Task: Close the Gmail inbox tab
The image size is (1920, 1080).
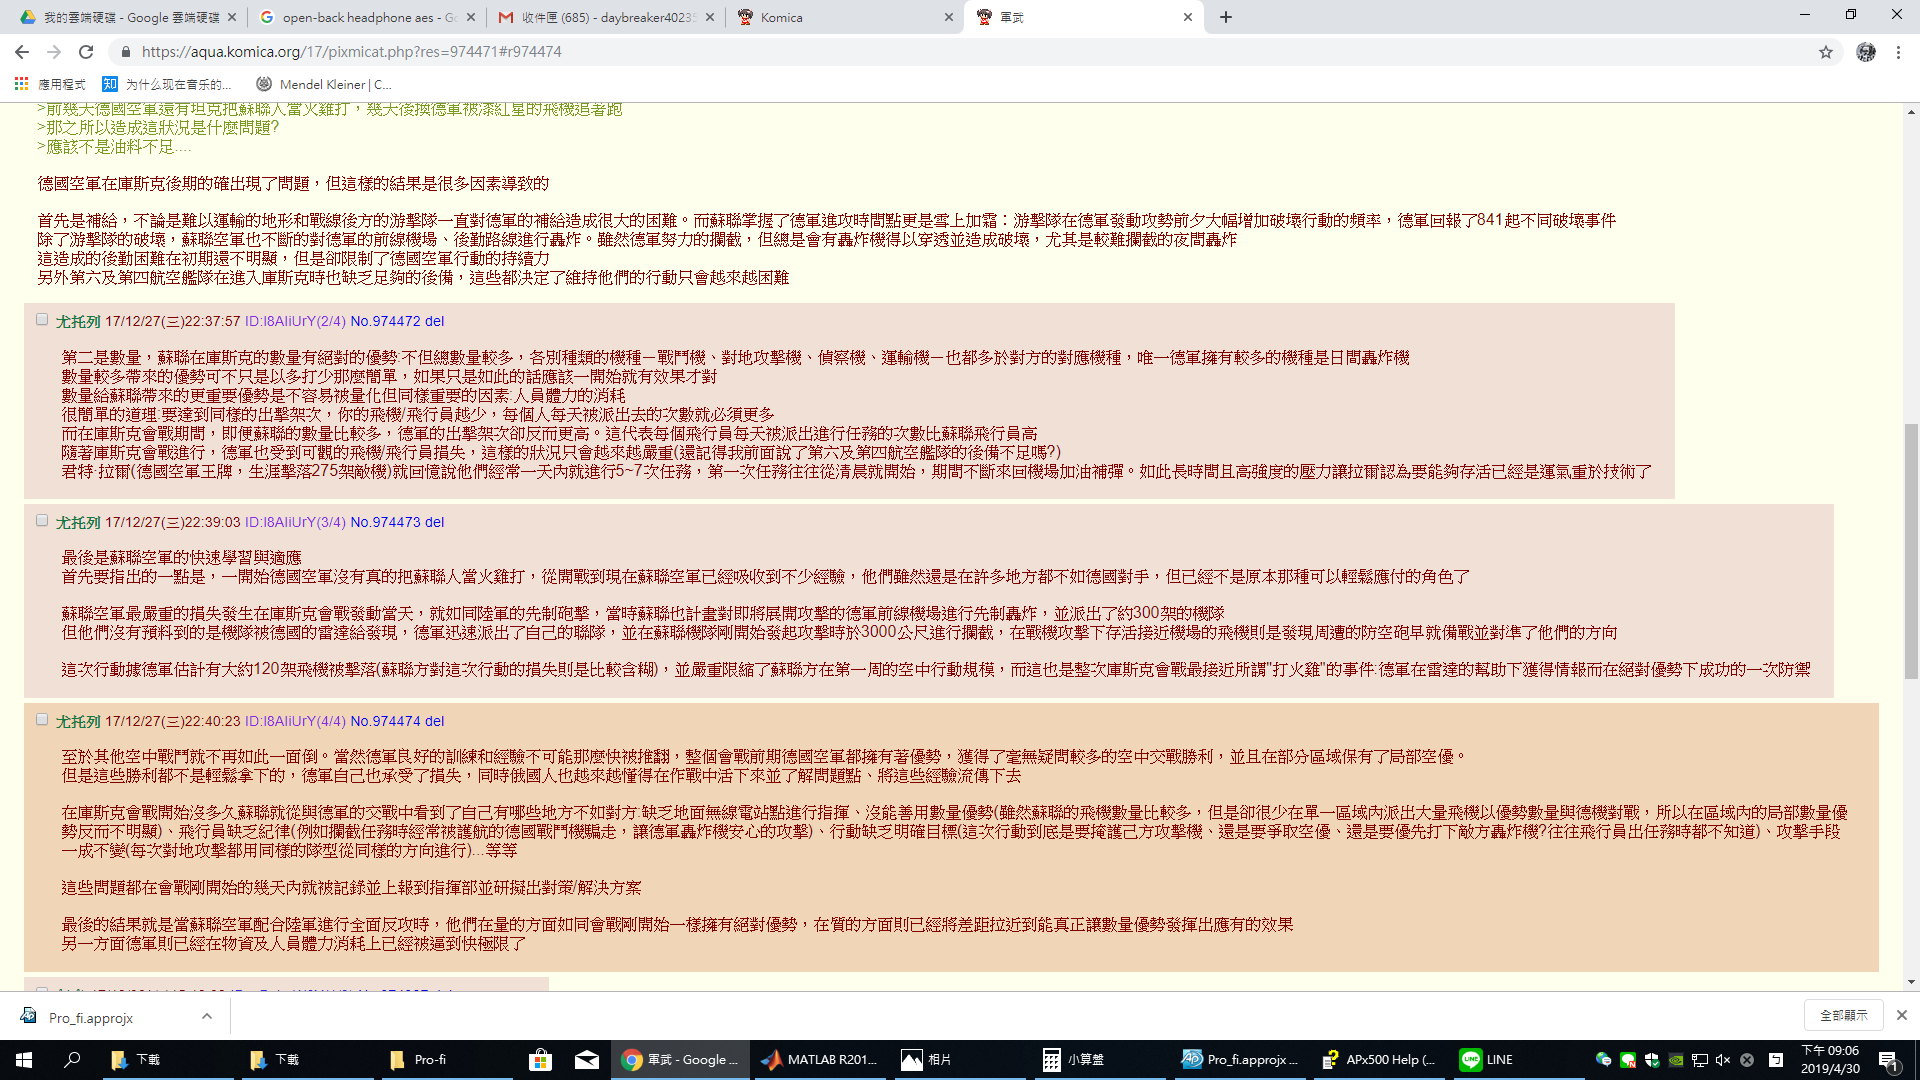Action: 710,17
